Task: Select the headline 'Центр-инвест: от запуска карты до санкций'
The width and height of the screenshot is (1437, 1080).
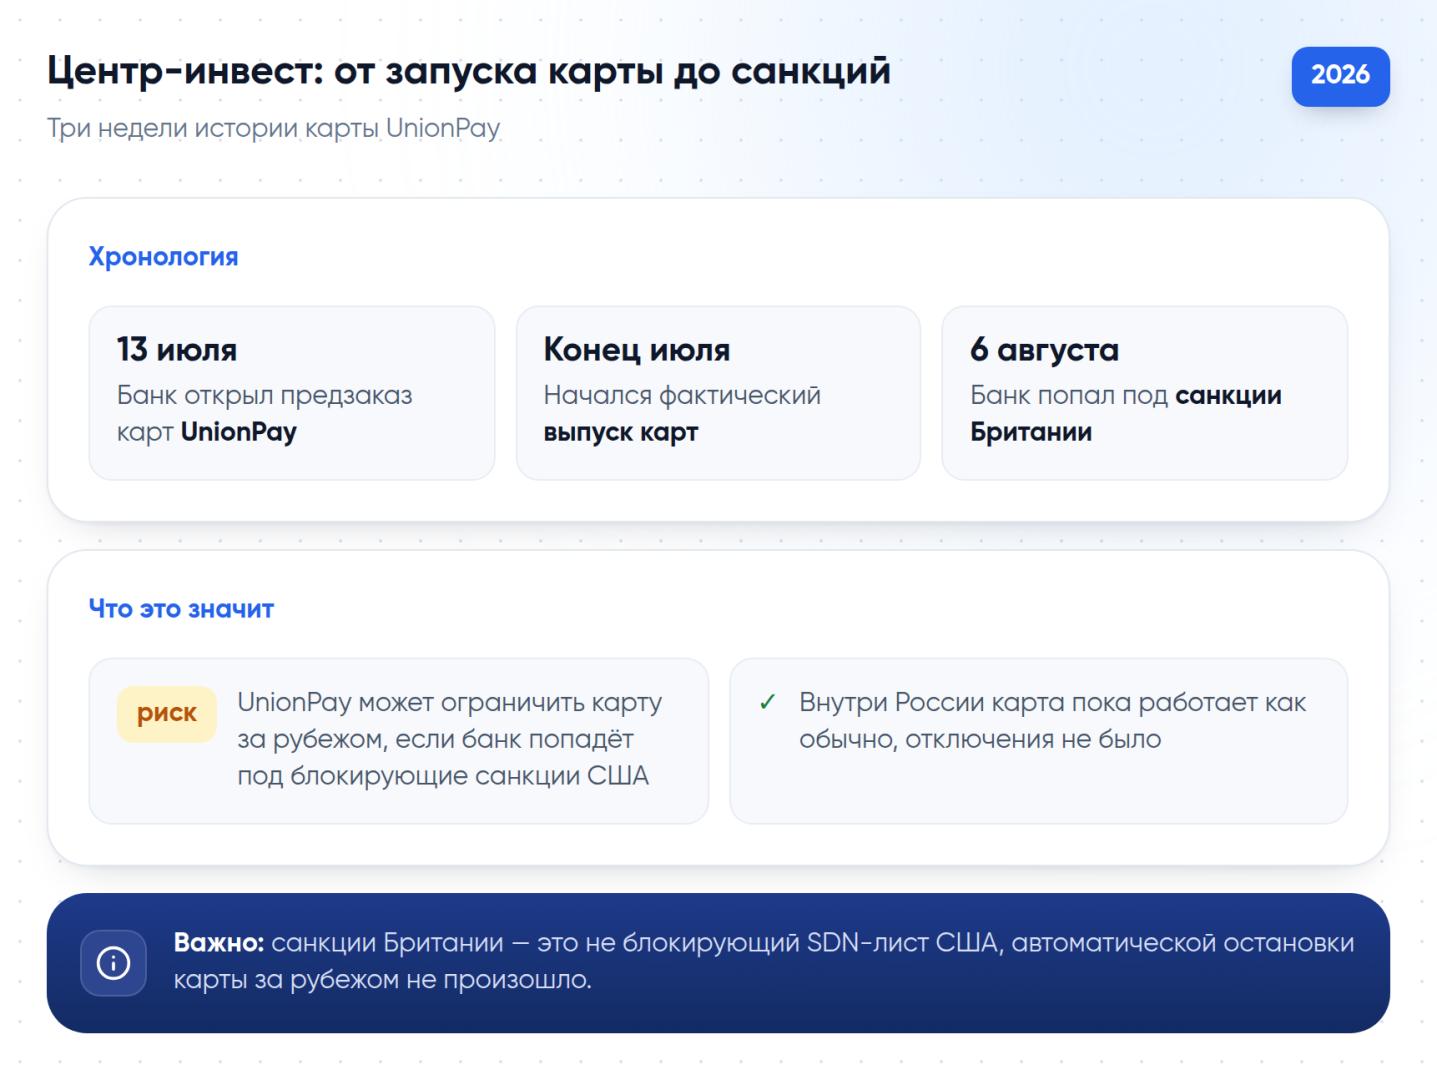Action: (469, 71)
